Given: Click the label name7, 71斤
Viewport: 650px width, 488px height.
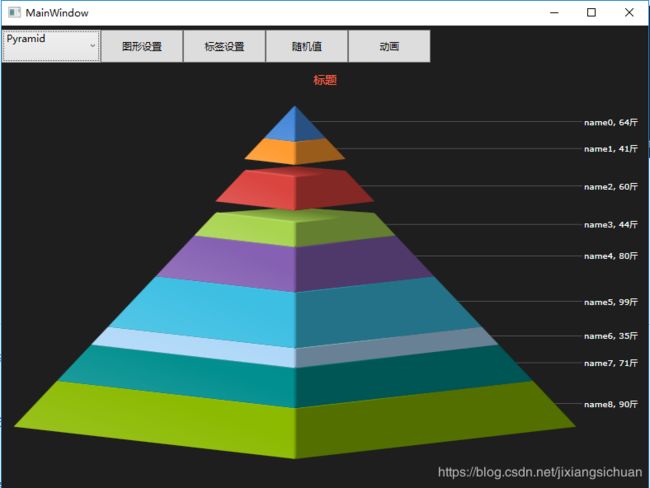Looking at the screenshot, I should [611, 363].
